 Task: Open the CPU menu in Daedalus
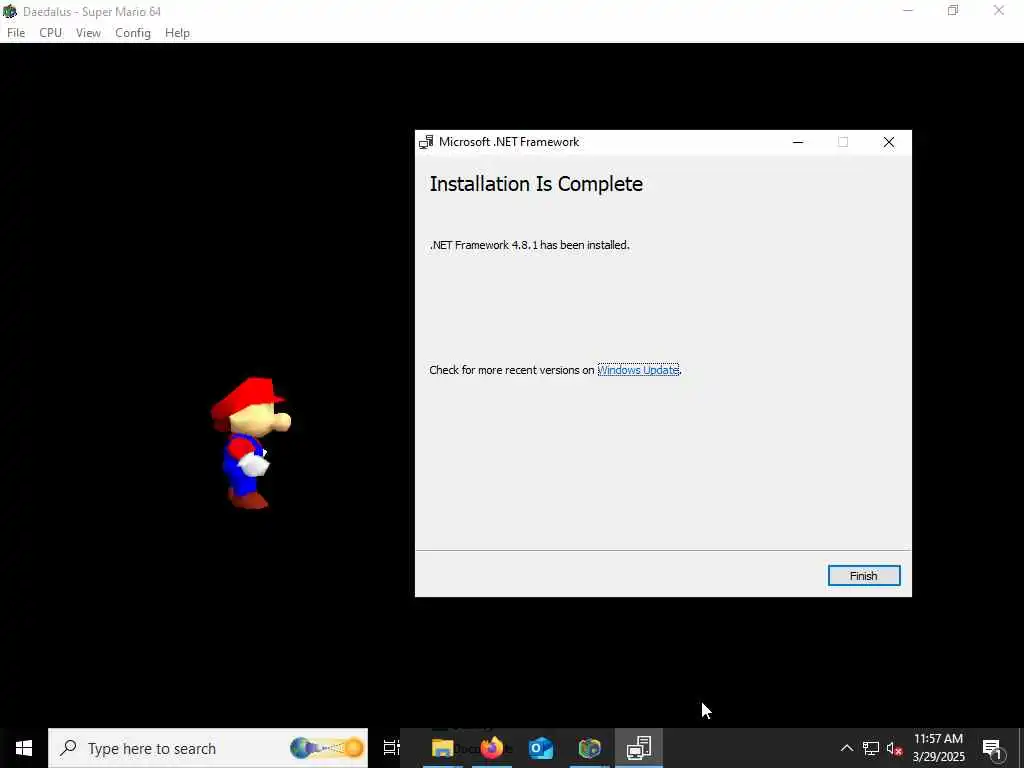[x=50, y=33]
